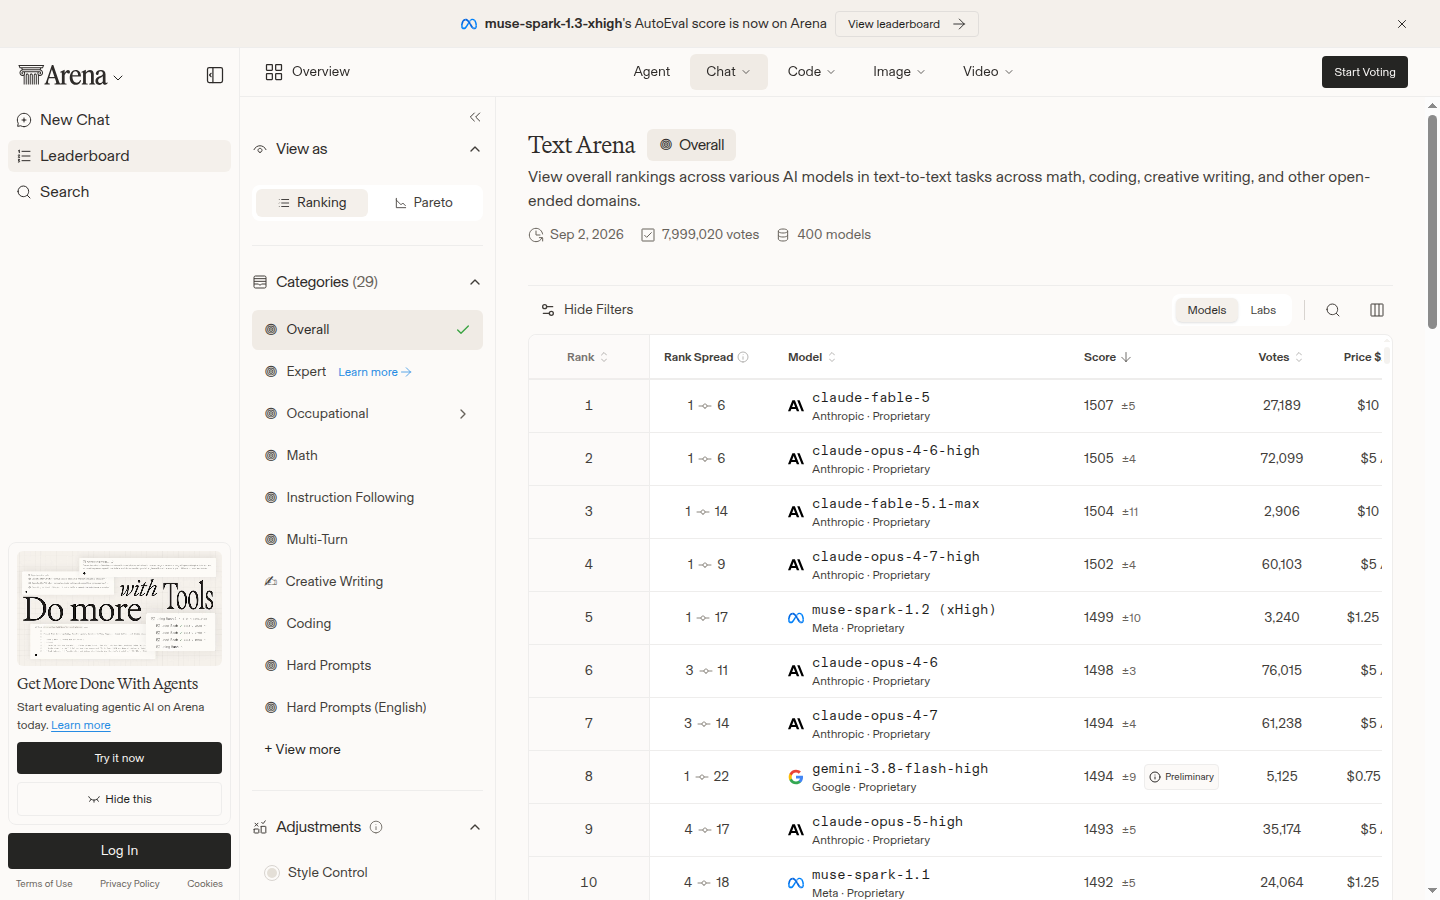Sort the table by Score

(x=1107, y=357)
